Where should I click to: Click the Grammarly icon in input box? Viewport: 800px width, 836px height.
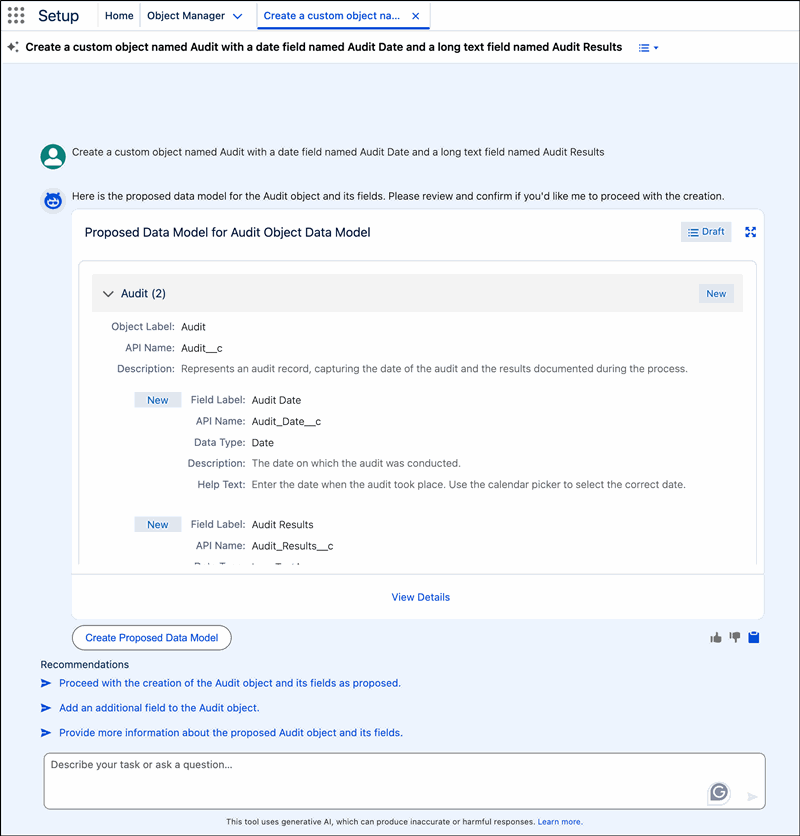click(x=719, y=792)
